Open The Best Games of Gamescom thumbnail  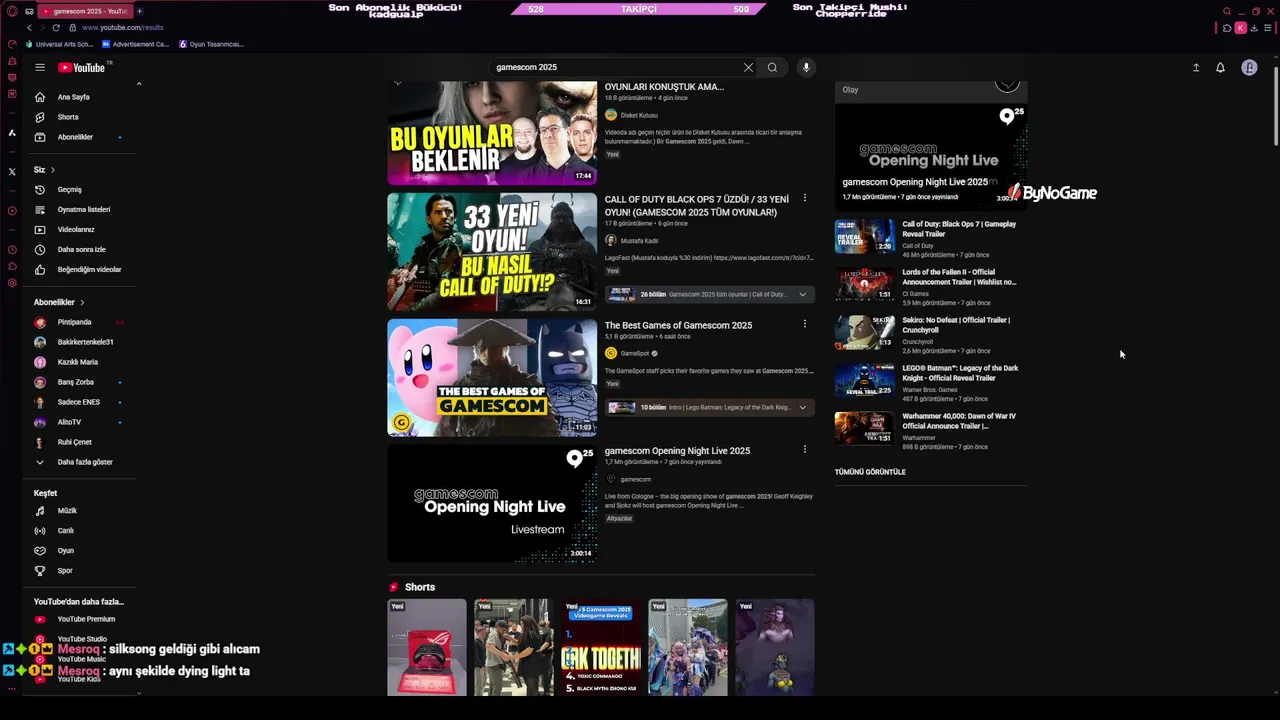point(492,377)
